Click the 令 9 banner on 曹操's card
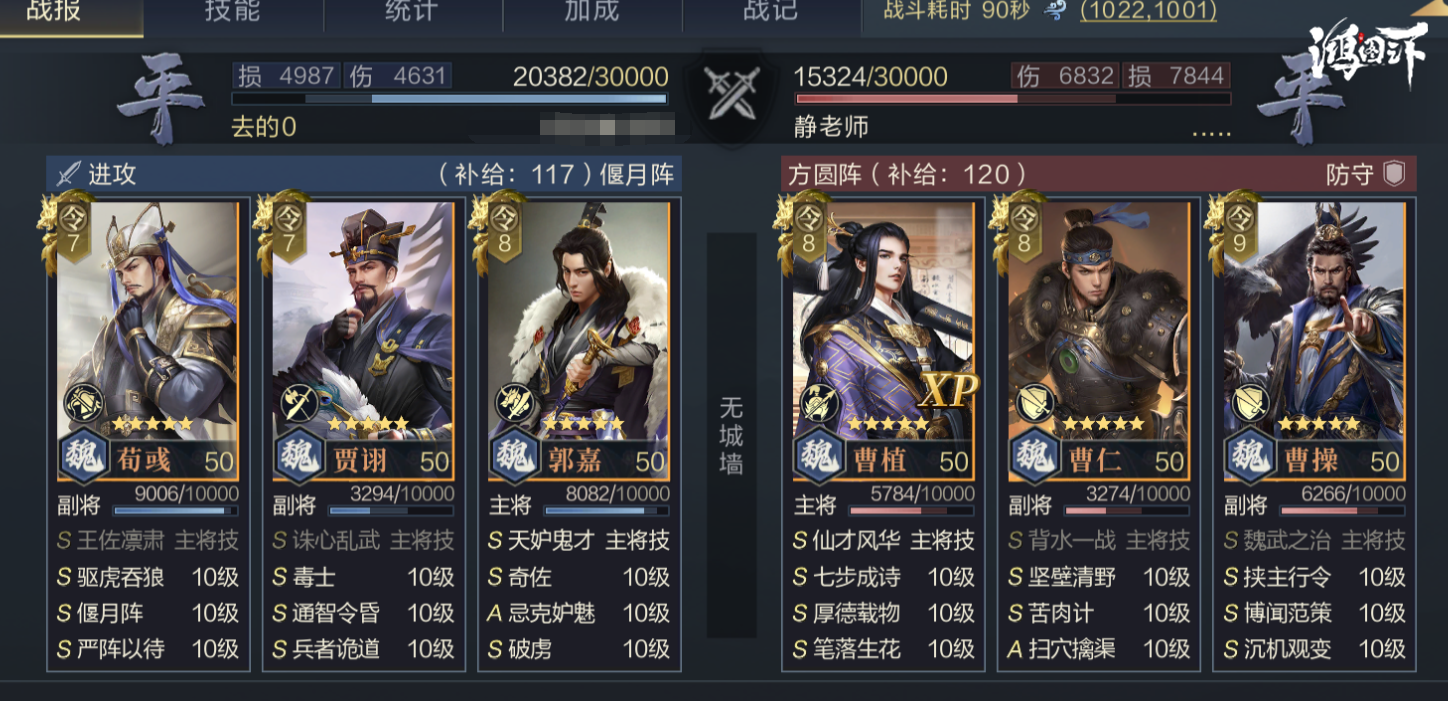This screenshot has height=701, width=1448. click(1238, 230)
